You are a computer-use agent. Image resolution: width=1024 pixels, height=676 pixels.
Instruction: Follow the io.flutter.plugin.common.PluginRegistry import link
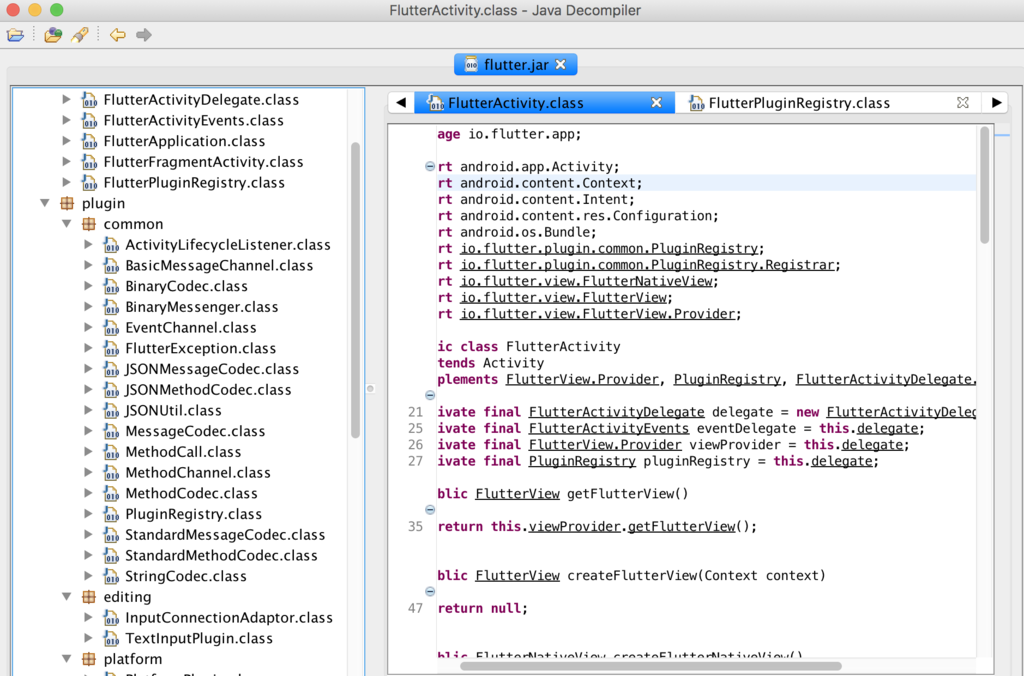(x=609, y=248)
